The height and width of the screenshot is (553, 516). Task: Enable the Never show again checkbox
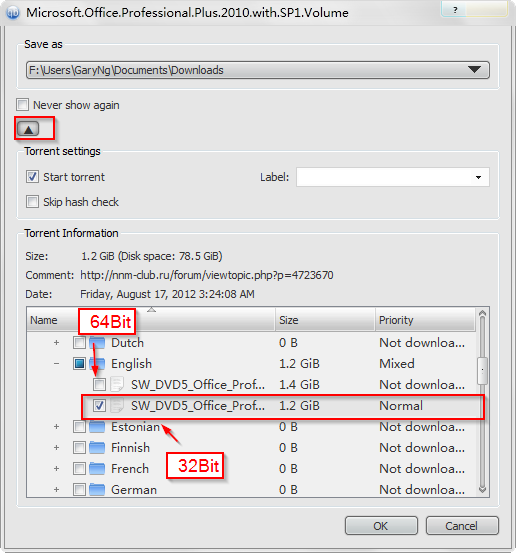(x=23, y=105)
